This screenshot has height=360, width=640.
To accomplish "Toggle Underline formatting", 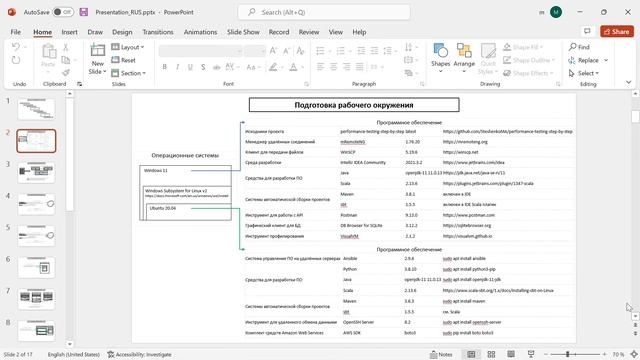I will [190, 67].
